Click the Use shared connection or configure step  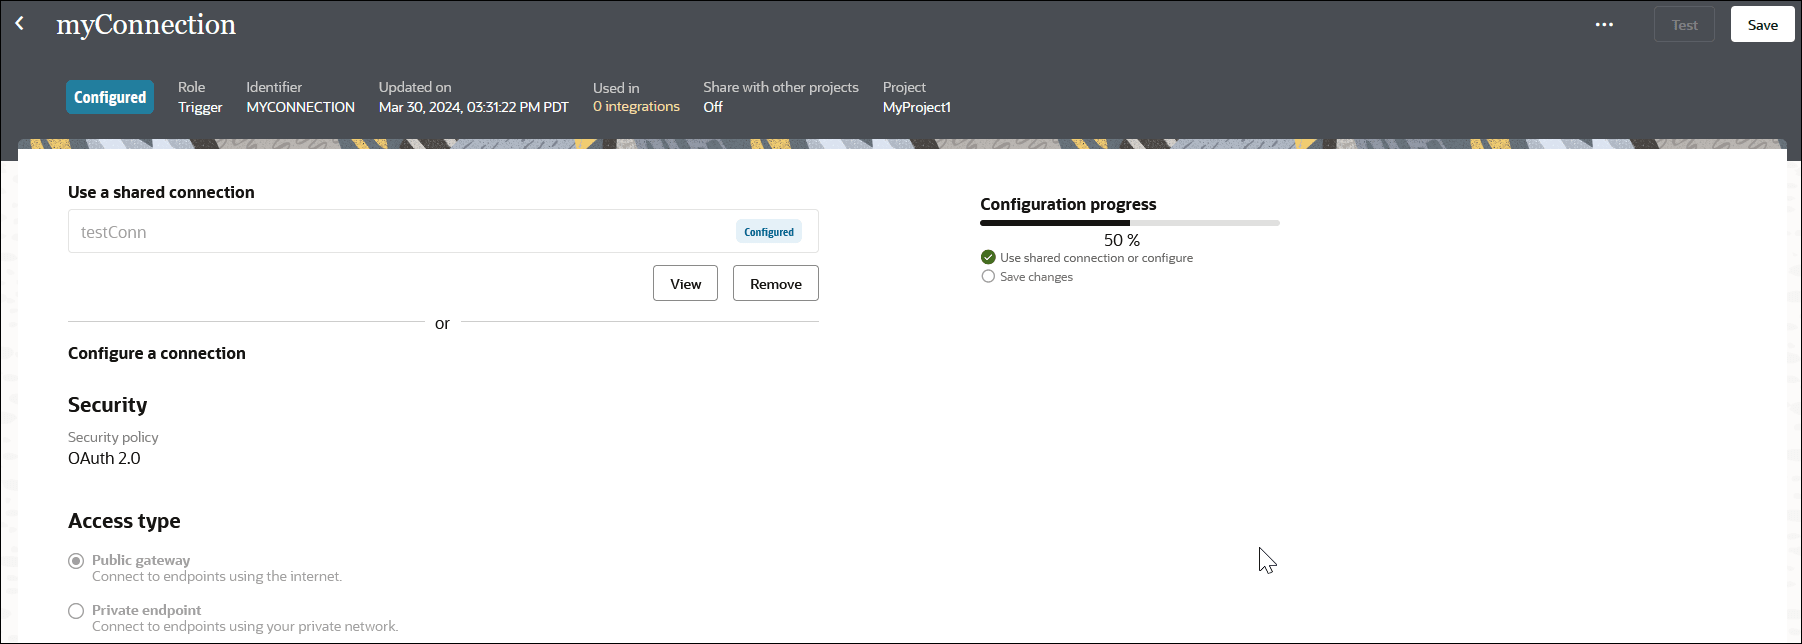coord(1096,257)
